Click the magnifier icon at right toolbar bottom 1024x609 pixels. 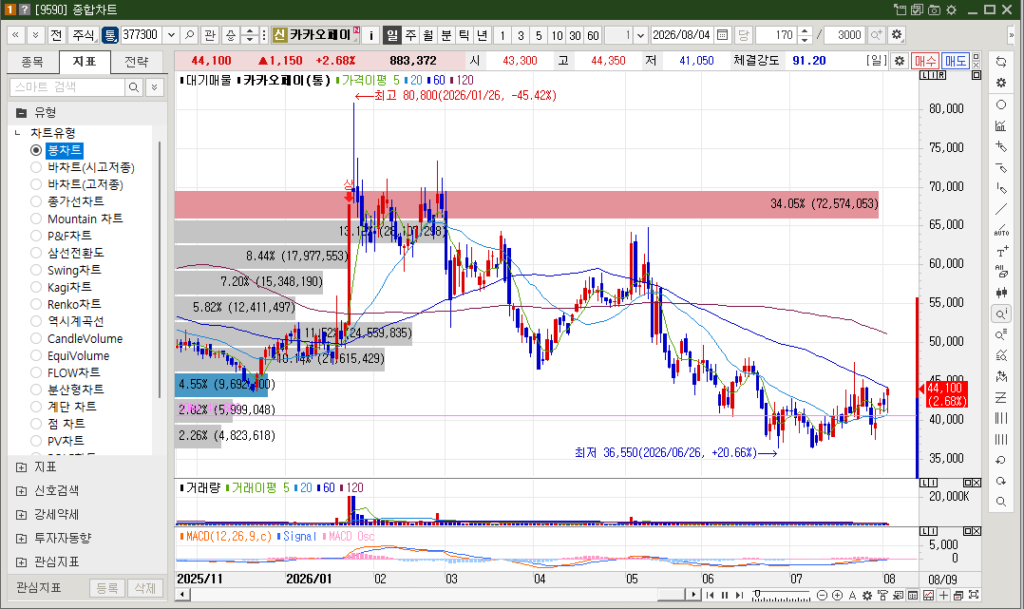(x=1000, y=502)
